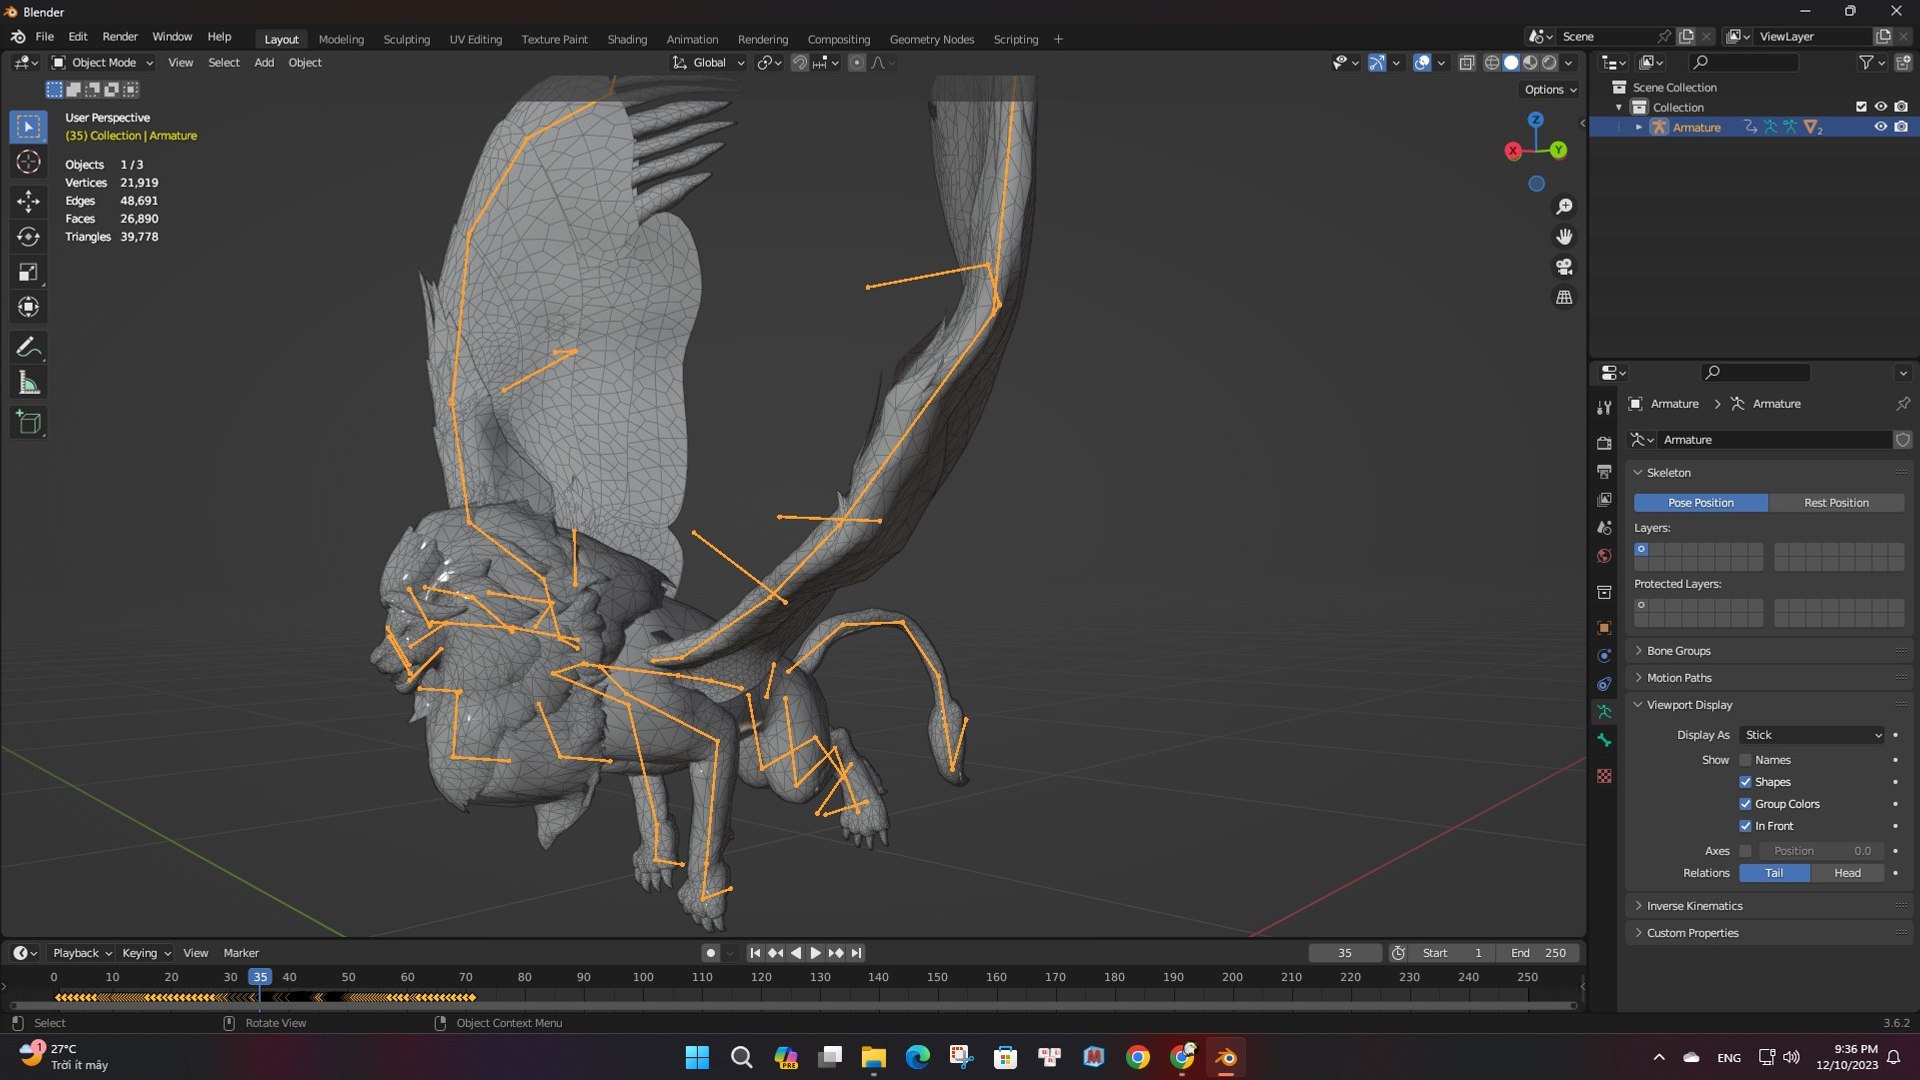Select wireframe viewport shading
This screenshot has width=1920, height=1080.
[1492, 62]
